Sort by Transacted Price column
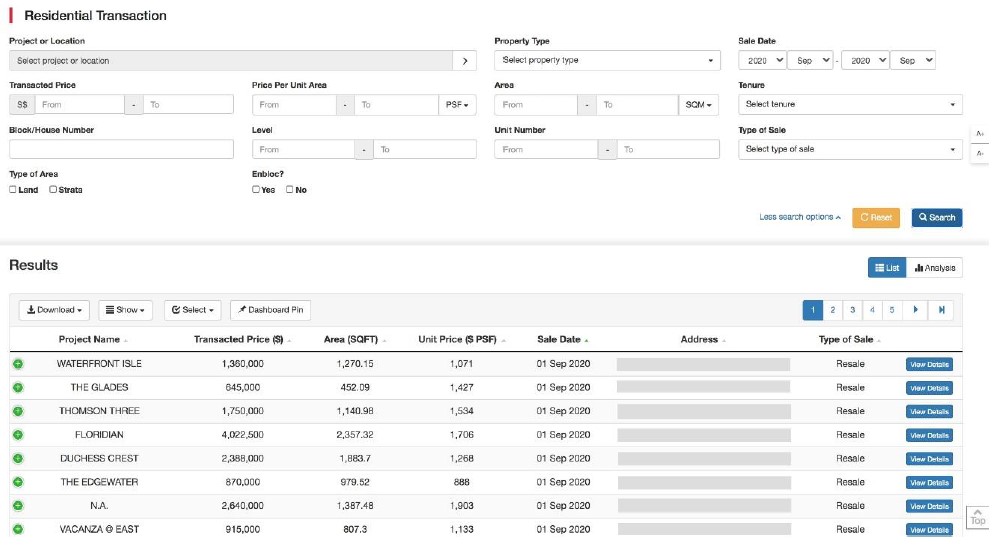The image size is (993, 546). [x=242, y=340]
